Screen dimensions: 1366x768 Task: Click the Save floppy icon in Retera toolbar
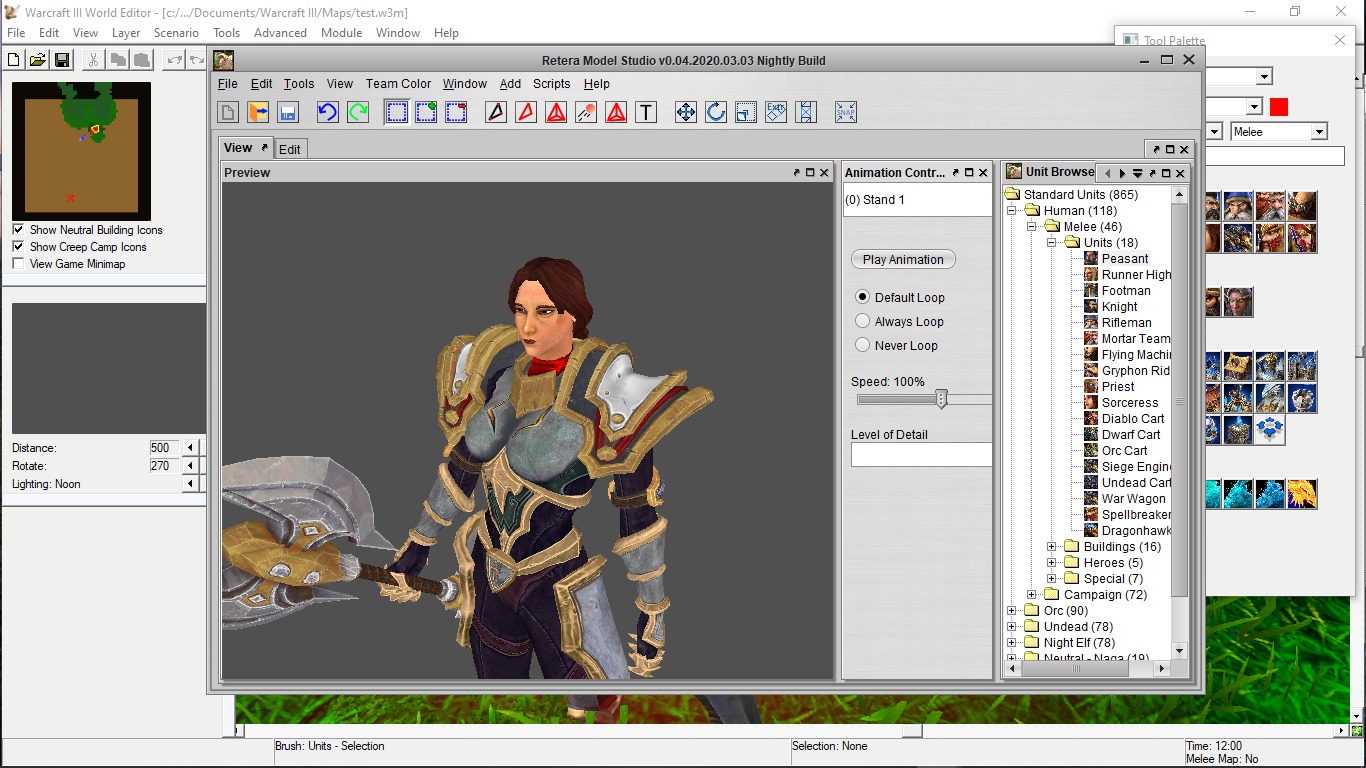tap(288, 112)
